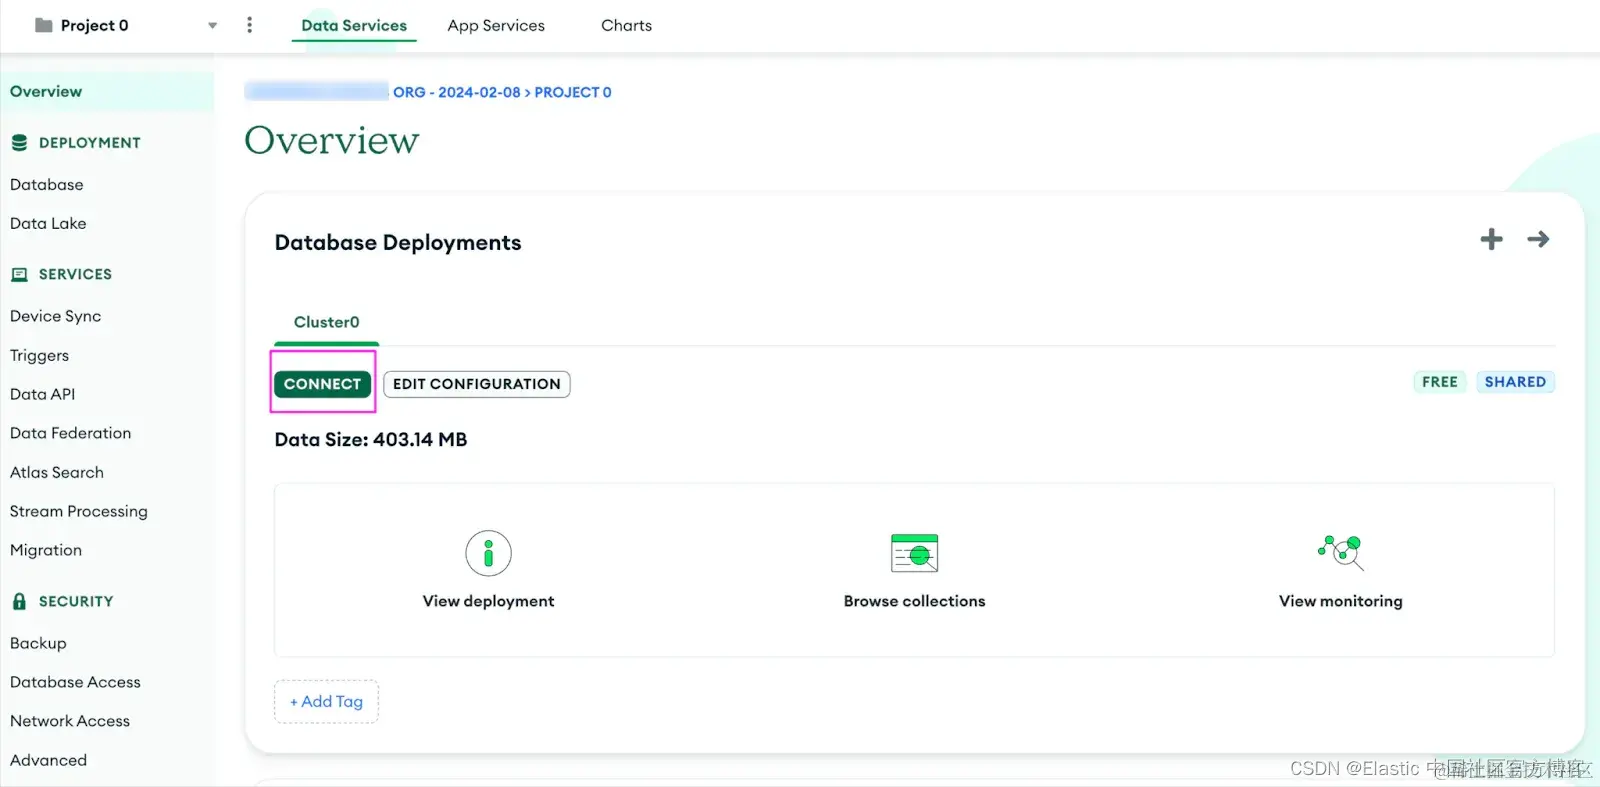Select the Cluster0 tab
Viewport: 1600px width, 787px height.
[x=327, y=322]
